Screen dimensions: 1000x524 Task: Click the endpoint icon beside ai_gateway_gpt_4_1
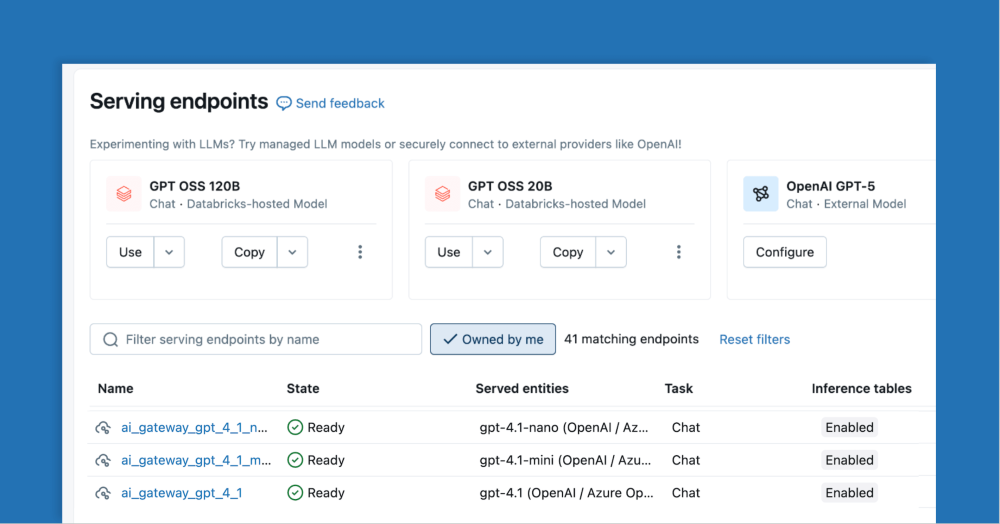[103, 493]
